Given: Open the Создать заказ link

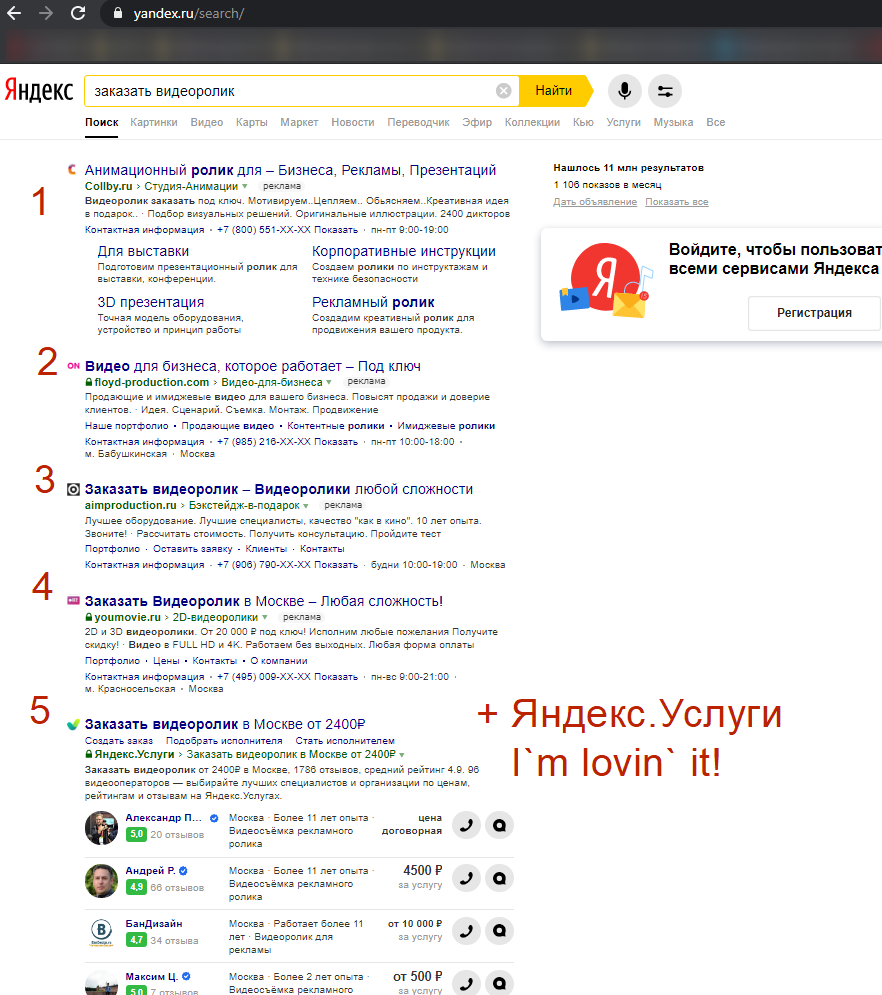Looking at the screenshot, I should [x=119, y=741].
